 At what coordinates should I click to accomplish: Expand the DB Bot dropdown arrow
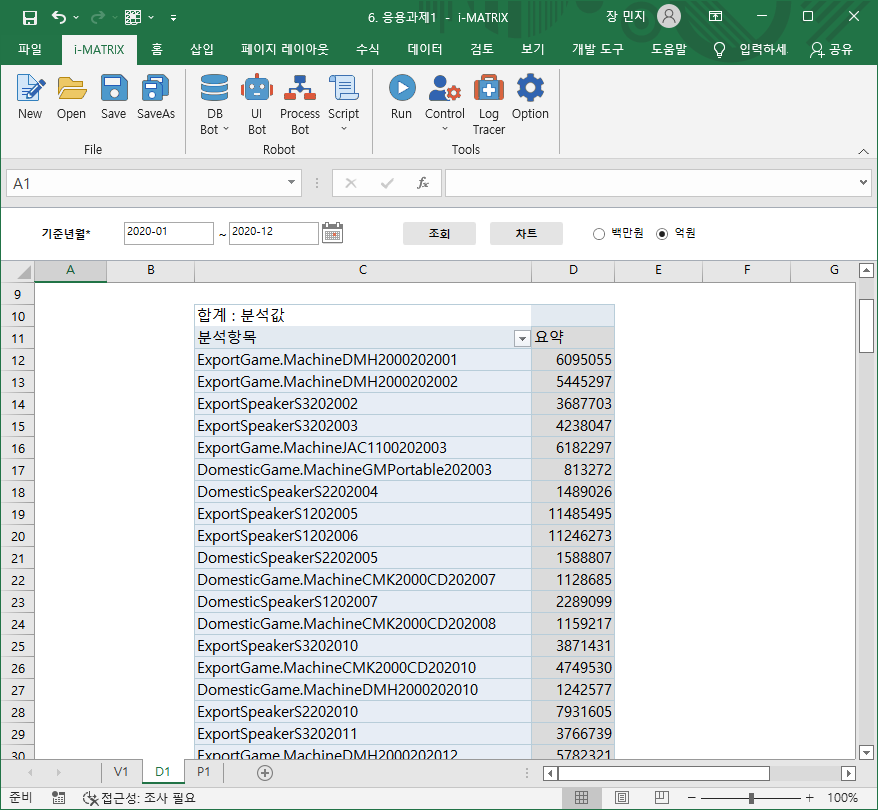(x=226, y=129)
